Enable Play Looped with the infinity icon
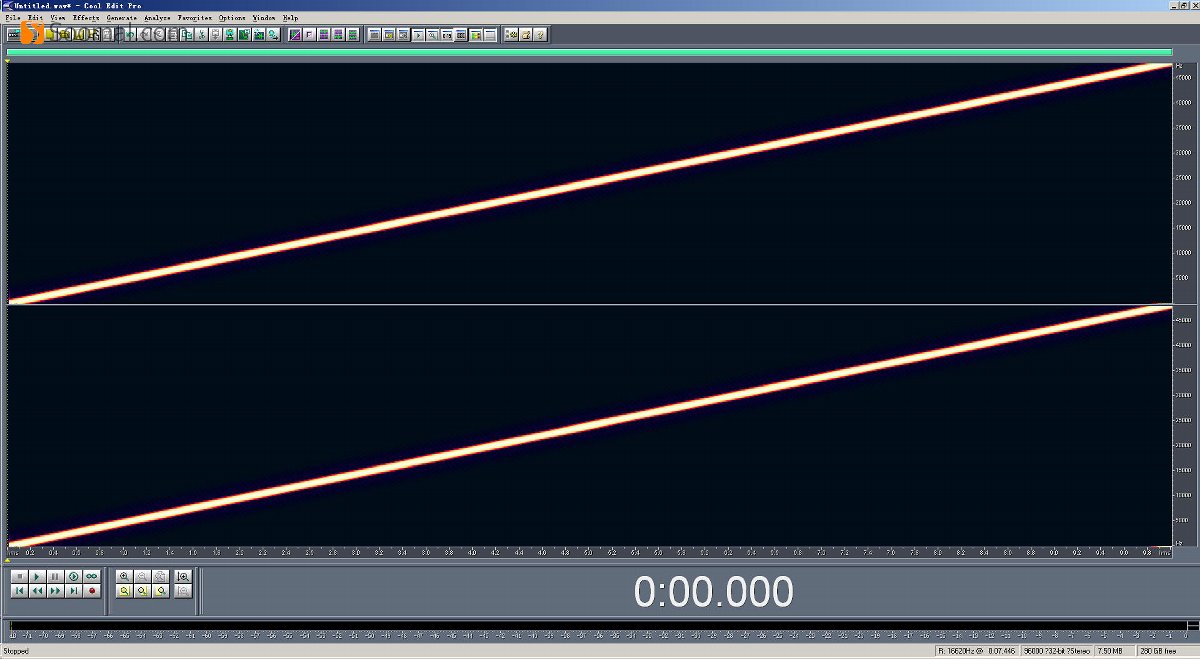The image size is (1200, 659). (91, 577)
